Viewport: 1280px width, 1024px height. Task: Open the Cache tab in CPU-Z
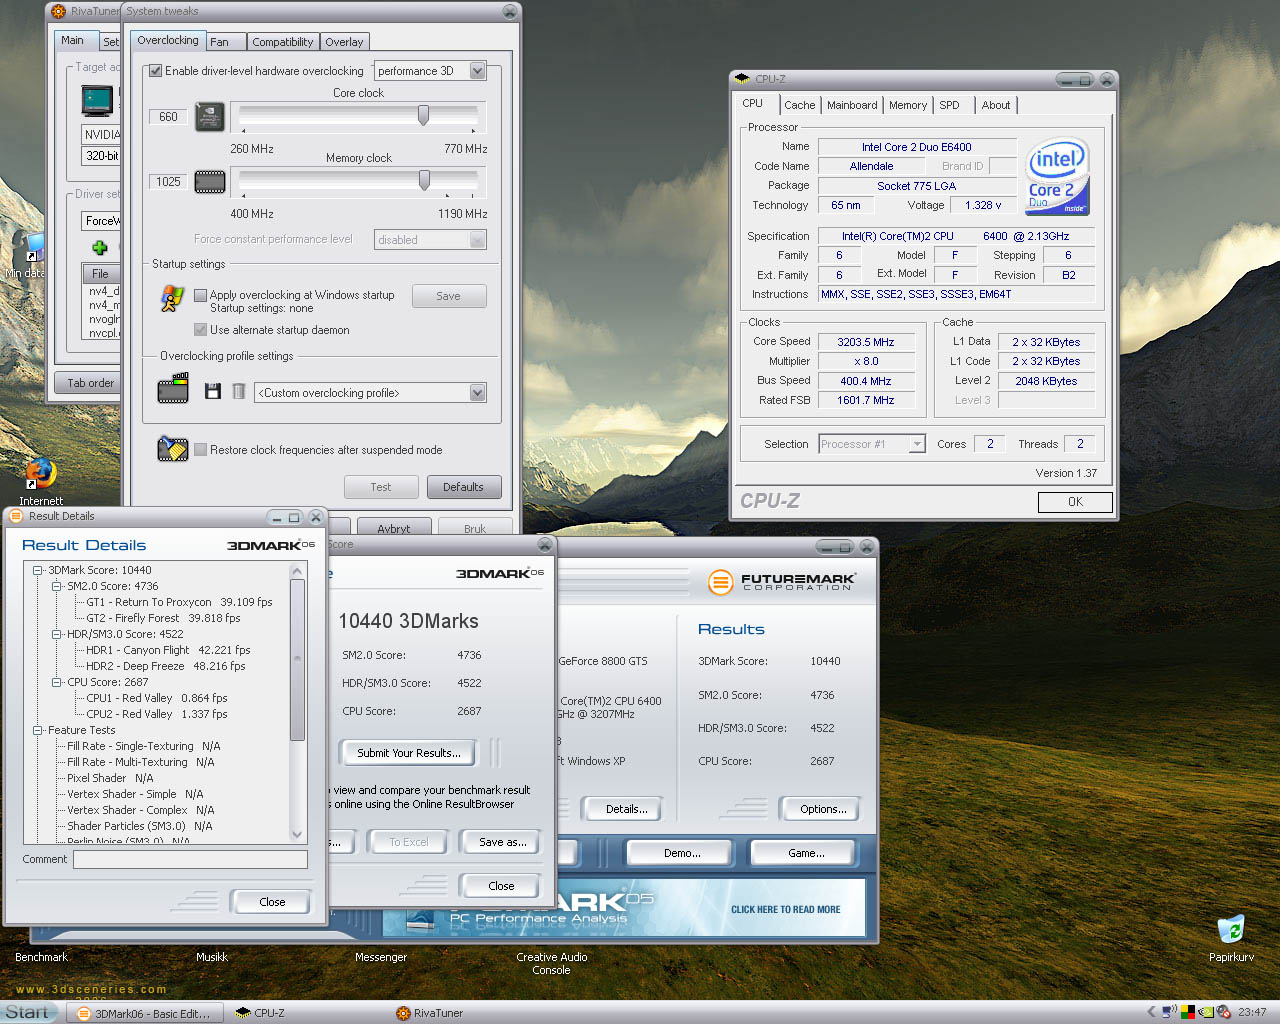pos(799,105)
